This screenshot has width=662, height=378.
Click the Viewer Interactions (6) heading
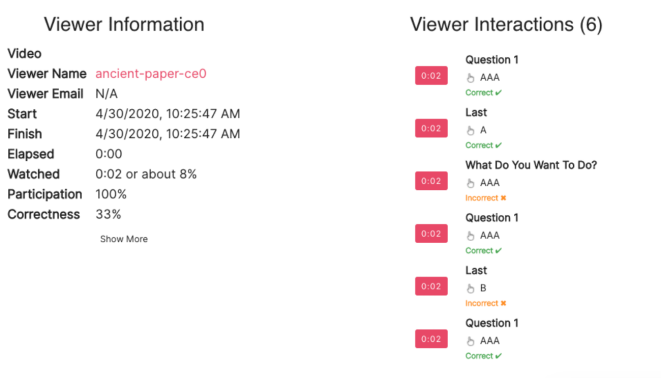506,24
